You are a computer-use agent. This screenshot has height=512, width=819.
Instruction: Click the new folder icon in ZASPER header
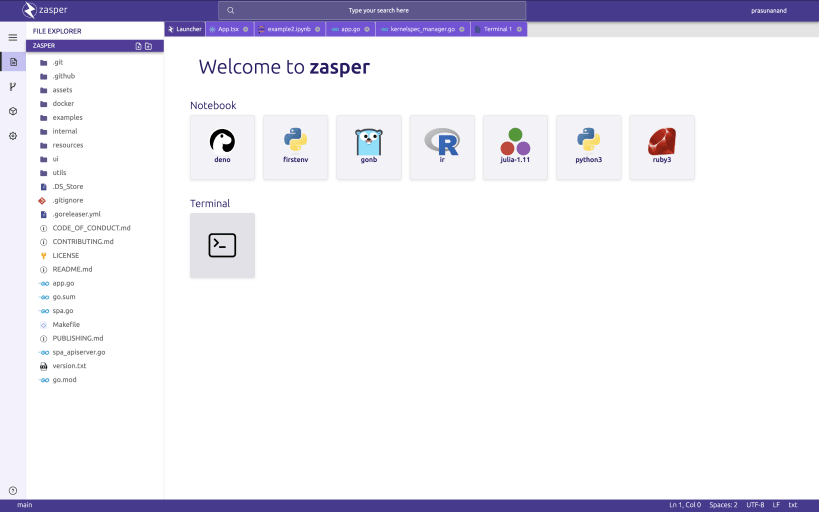pyautogui.click(x=148, y=46)
